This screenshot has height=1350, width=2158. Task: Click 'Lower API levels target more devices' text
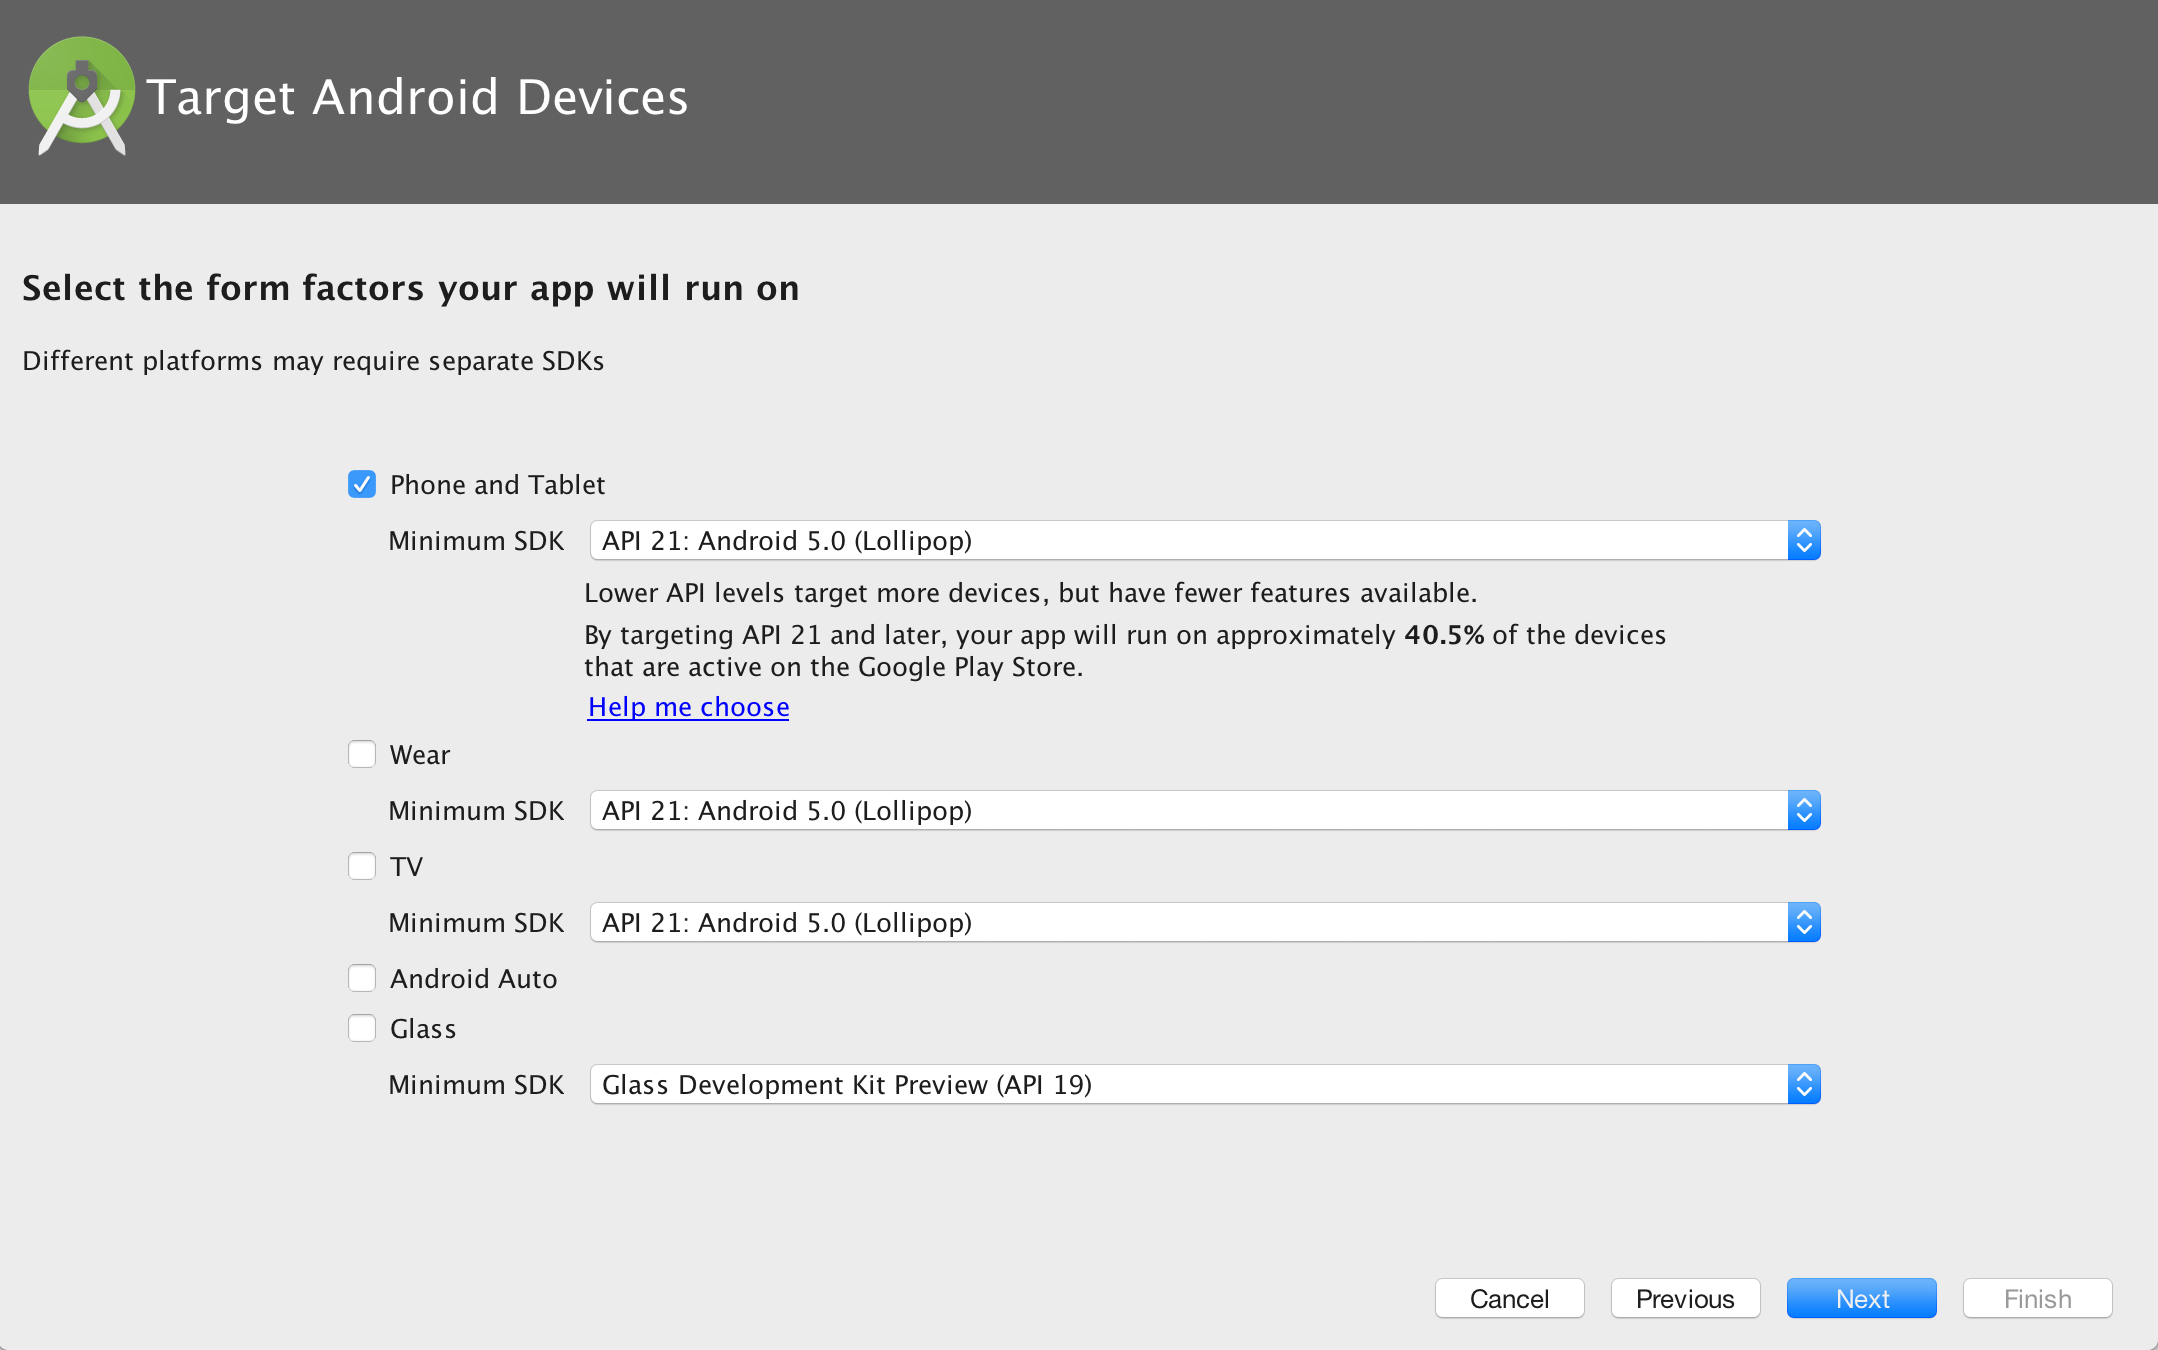click(x=1030, y=593)
